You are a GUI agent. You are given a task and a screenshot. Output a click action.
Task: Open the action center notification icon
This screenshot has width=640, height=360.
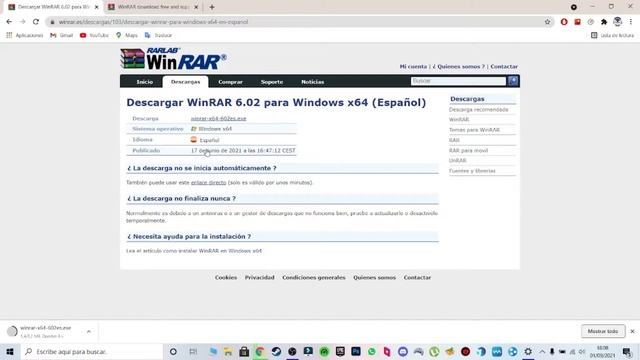(x=627, y=351)
